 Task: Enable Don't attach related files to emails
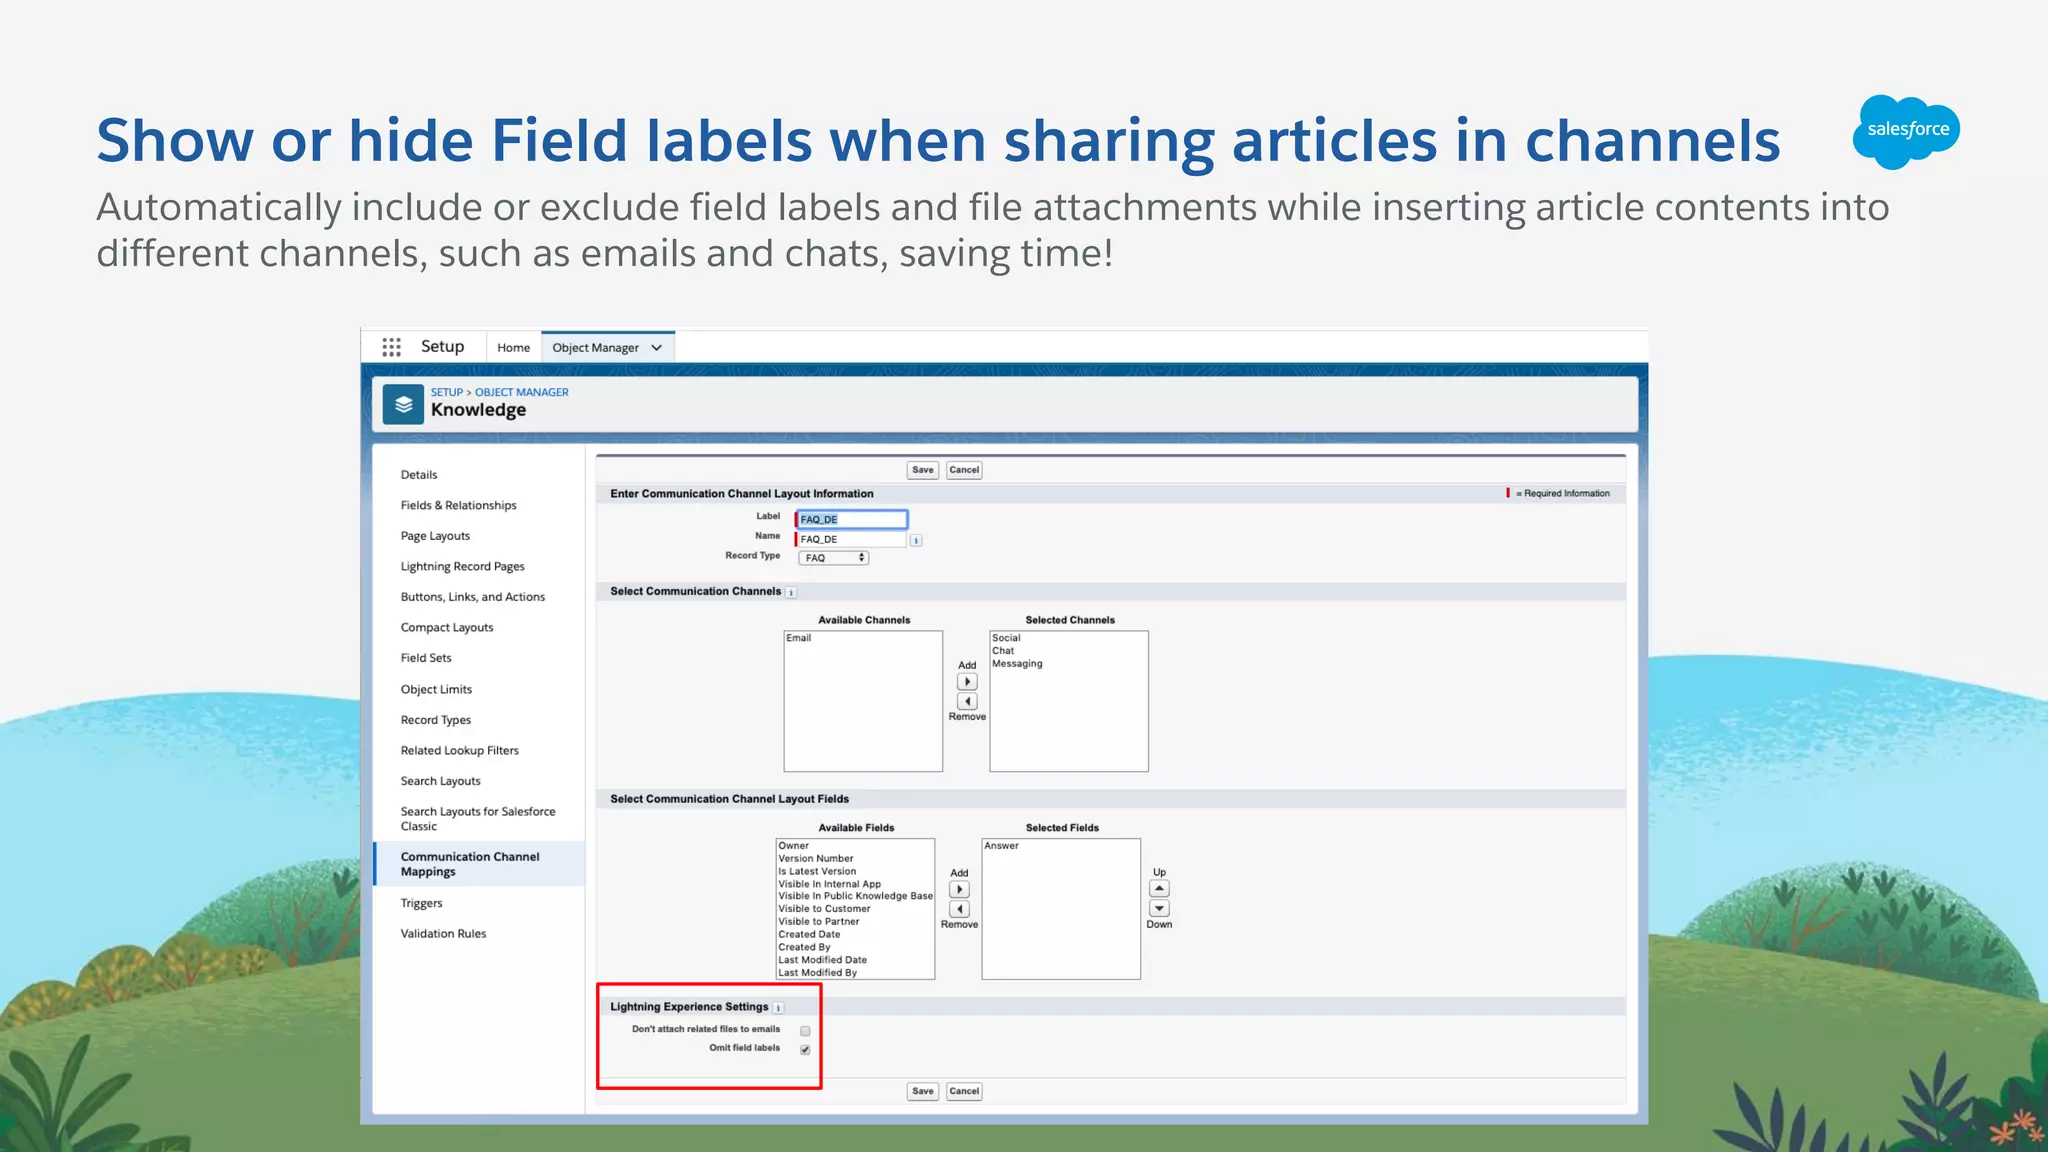(805, 1031)
